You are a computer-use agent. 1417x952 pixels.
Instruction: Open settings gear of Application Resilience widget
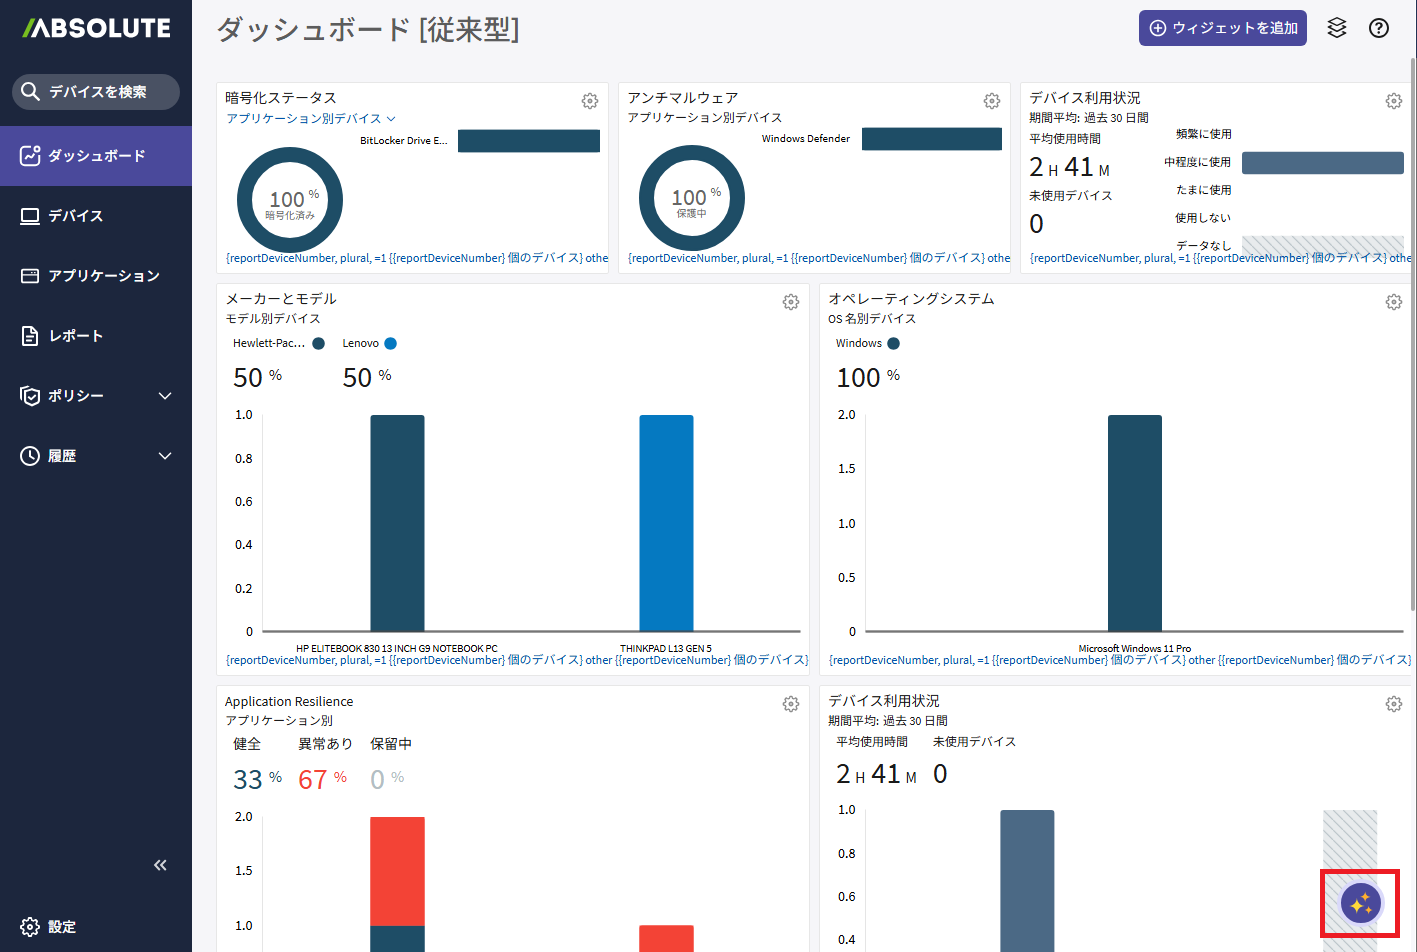[791, 704]
